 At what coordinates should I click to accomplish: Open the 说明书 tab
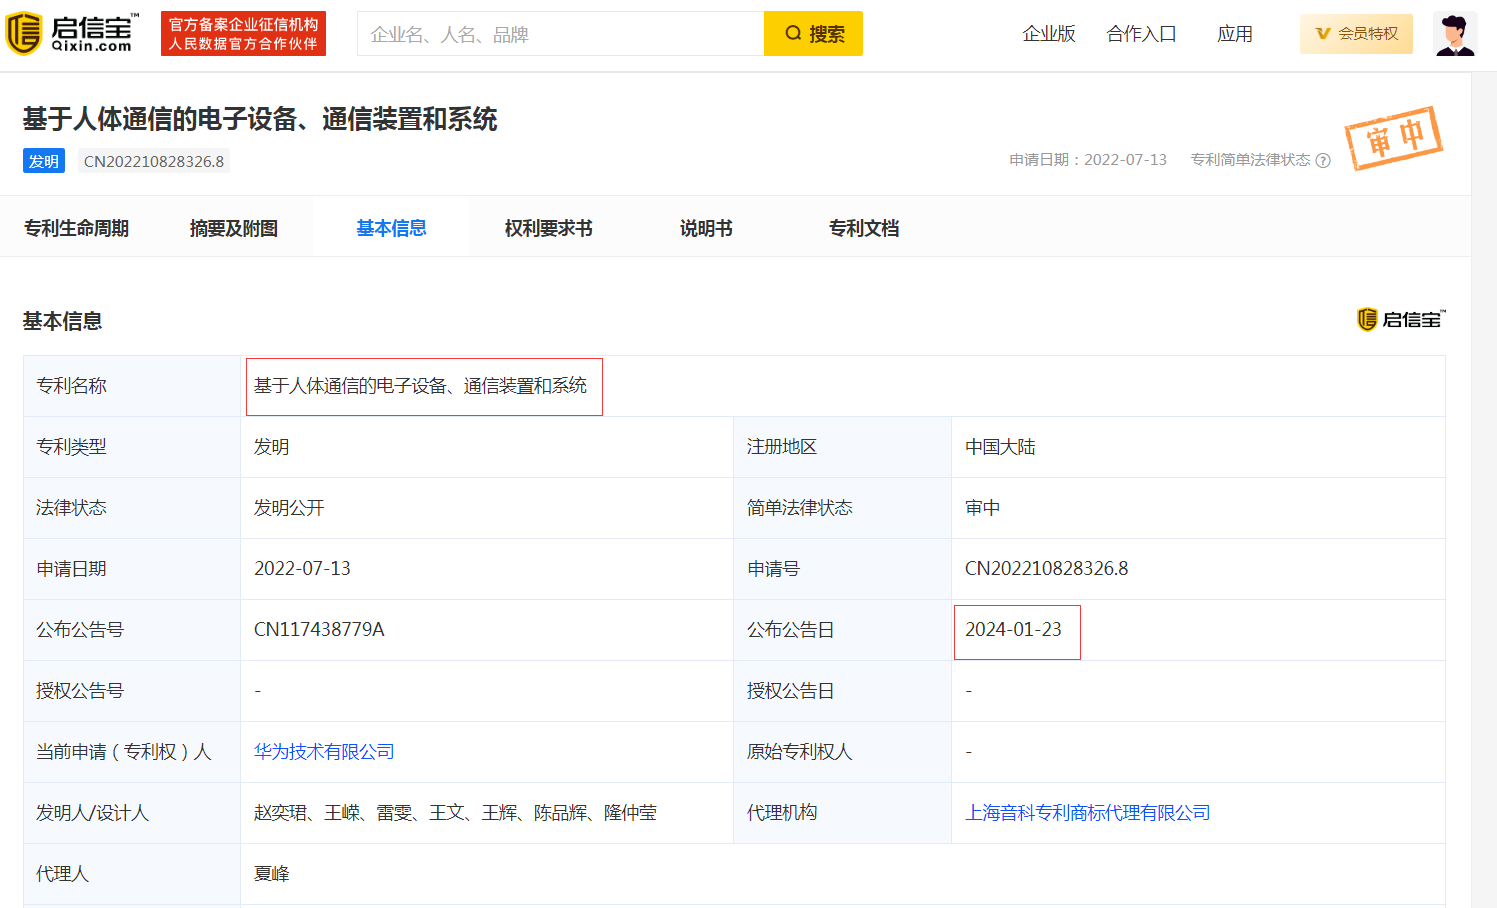(x=706, y=228)
